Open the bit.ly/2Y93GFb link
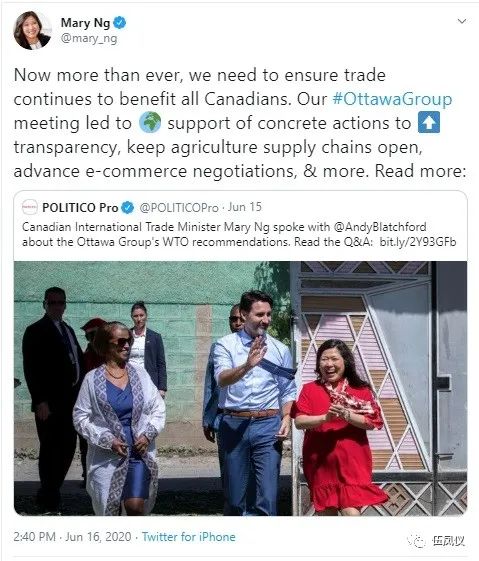 coord(418,242)
